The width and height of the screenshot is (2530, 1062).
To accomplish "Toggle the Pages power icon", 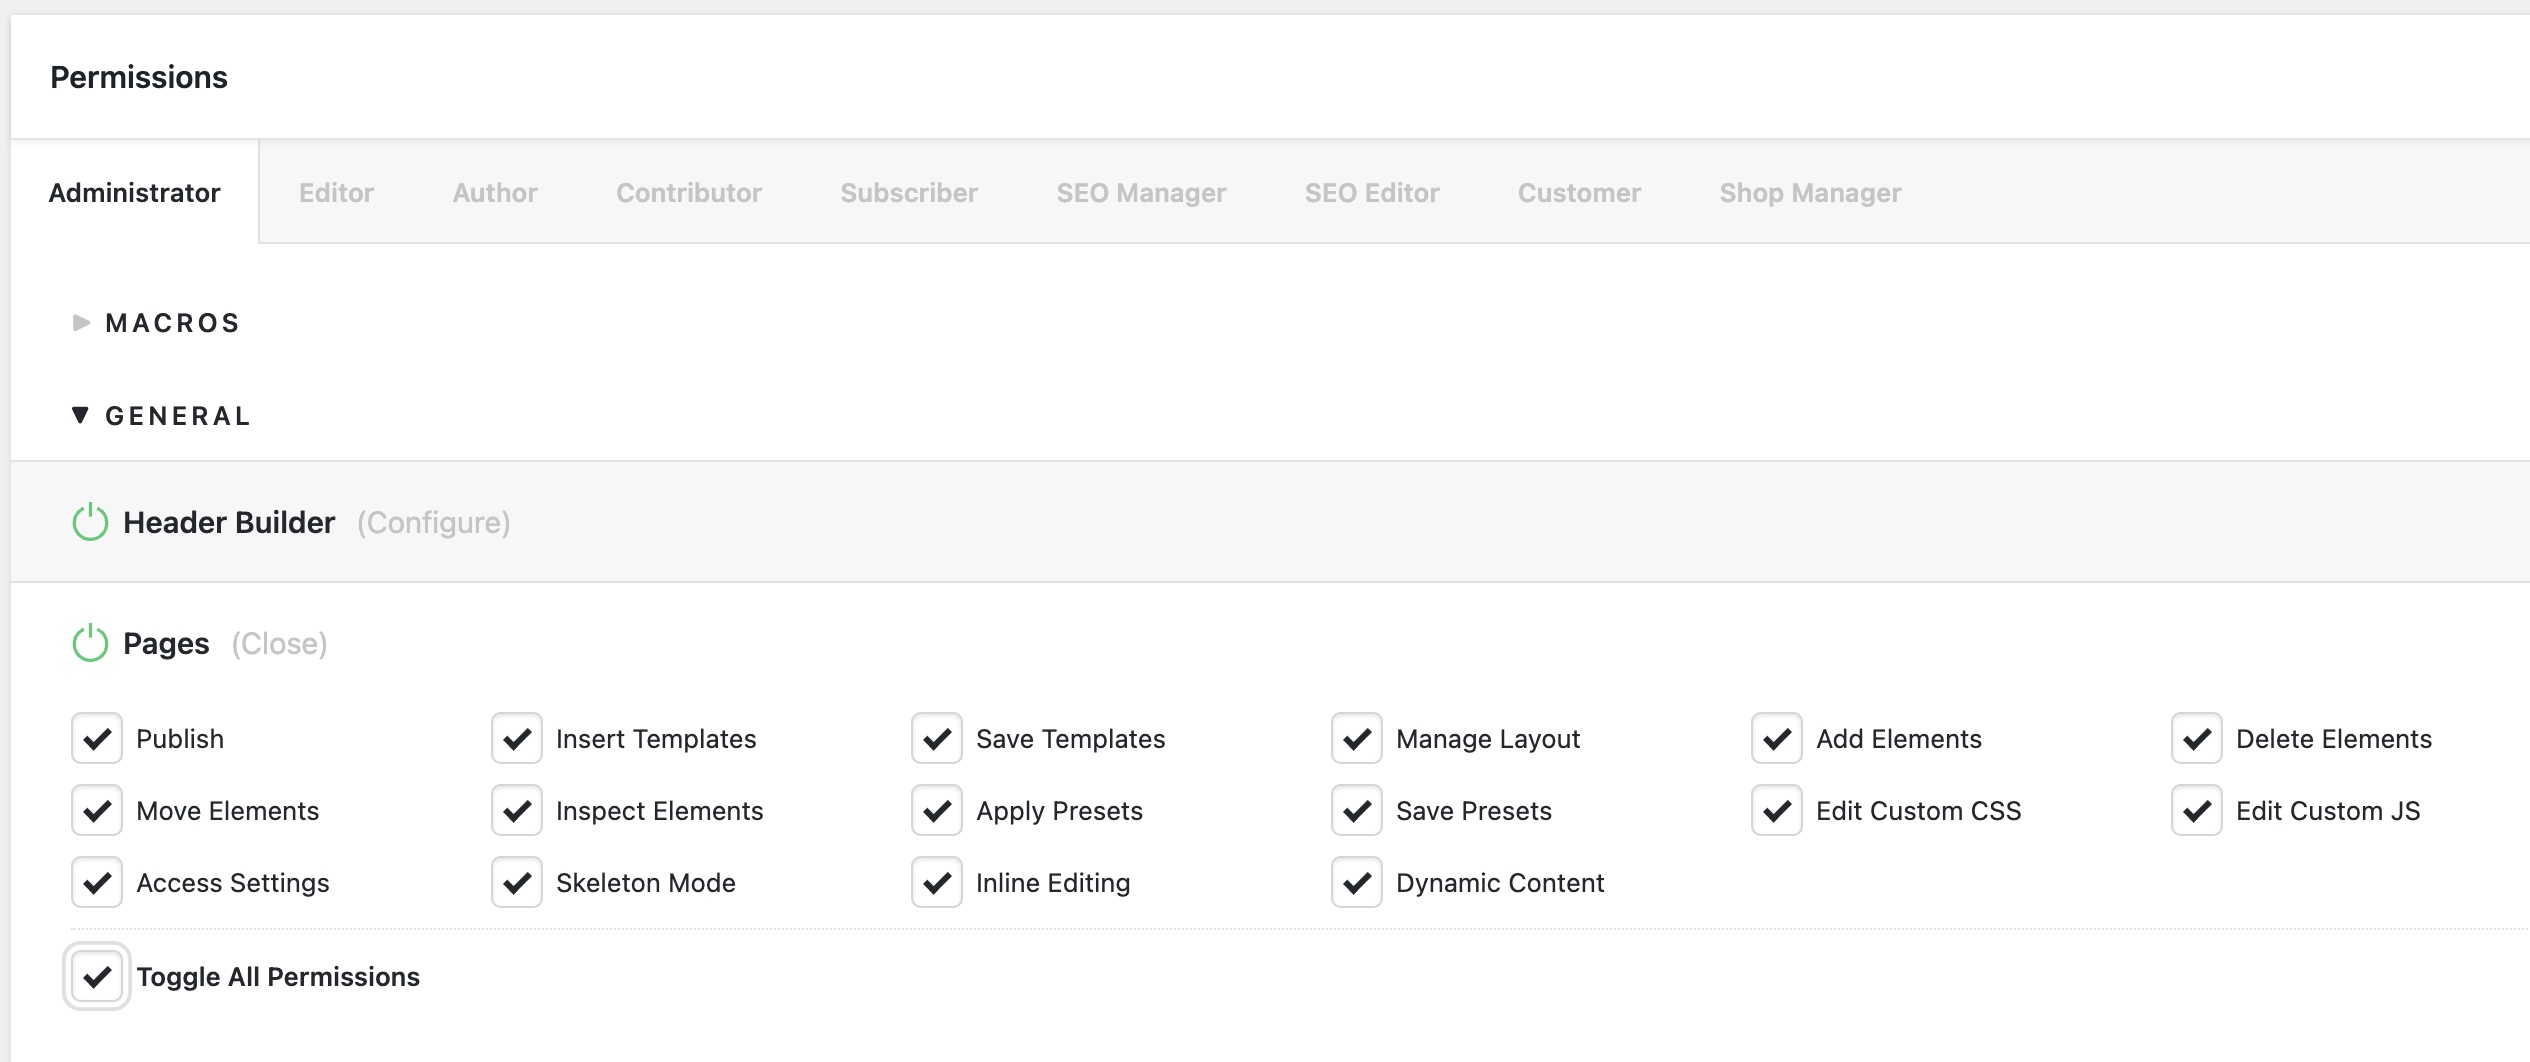I will [x=90, y=643].
